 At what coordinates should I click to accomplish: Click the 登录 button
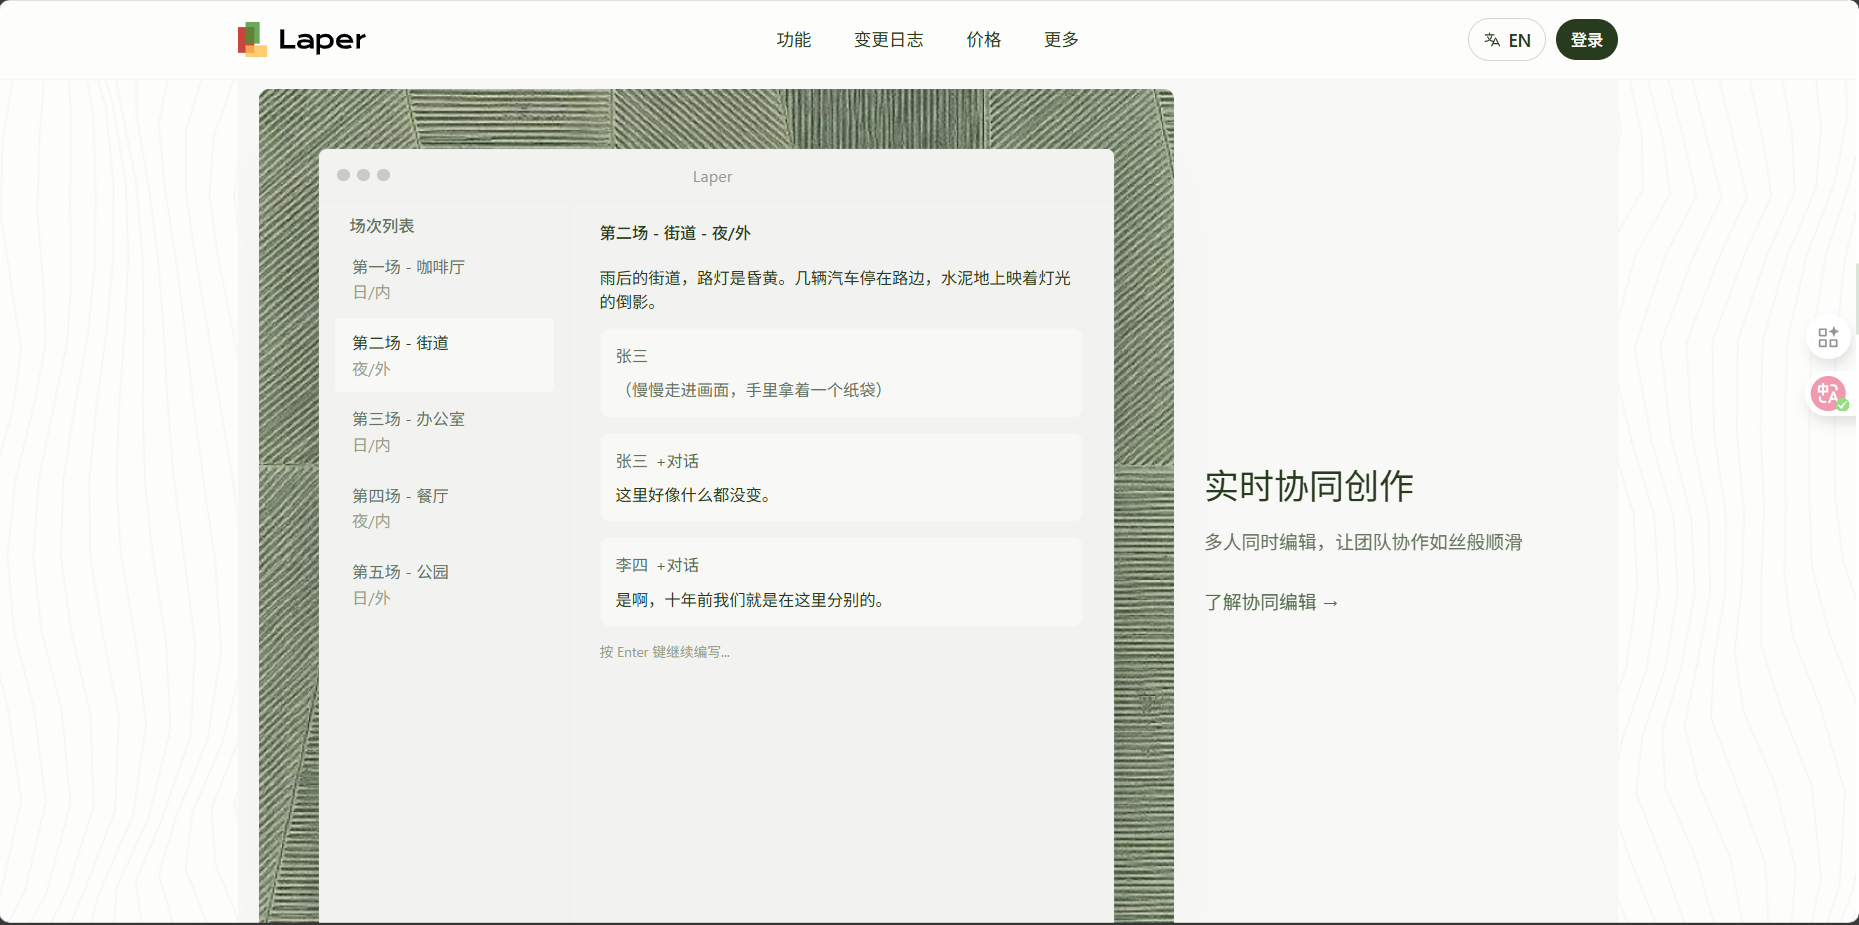click(1586, 40)
